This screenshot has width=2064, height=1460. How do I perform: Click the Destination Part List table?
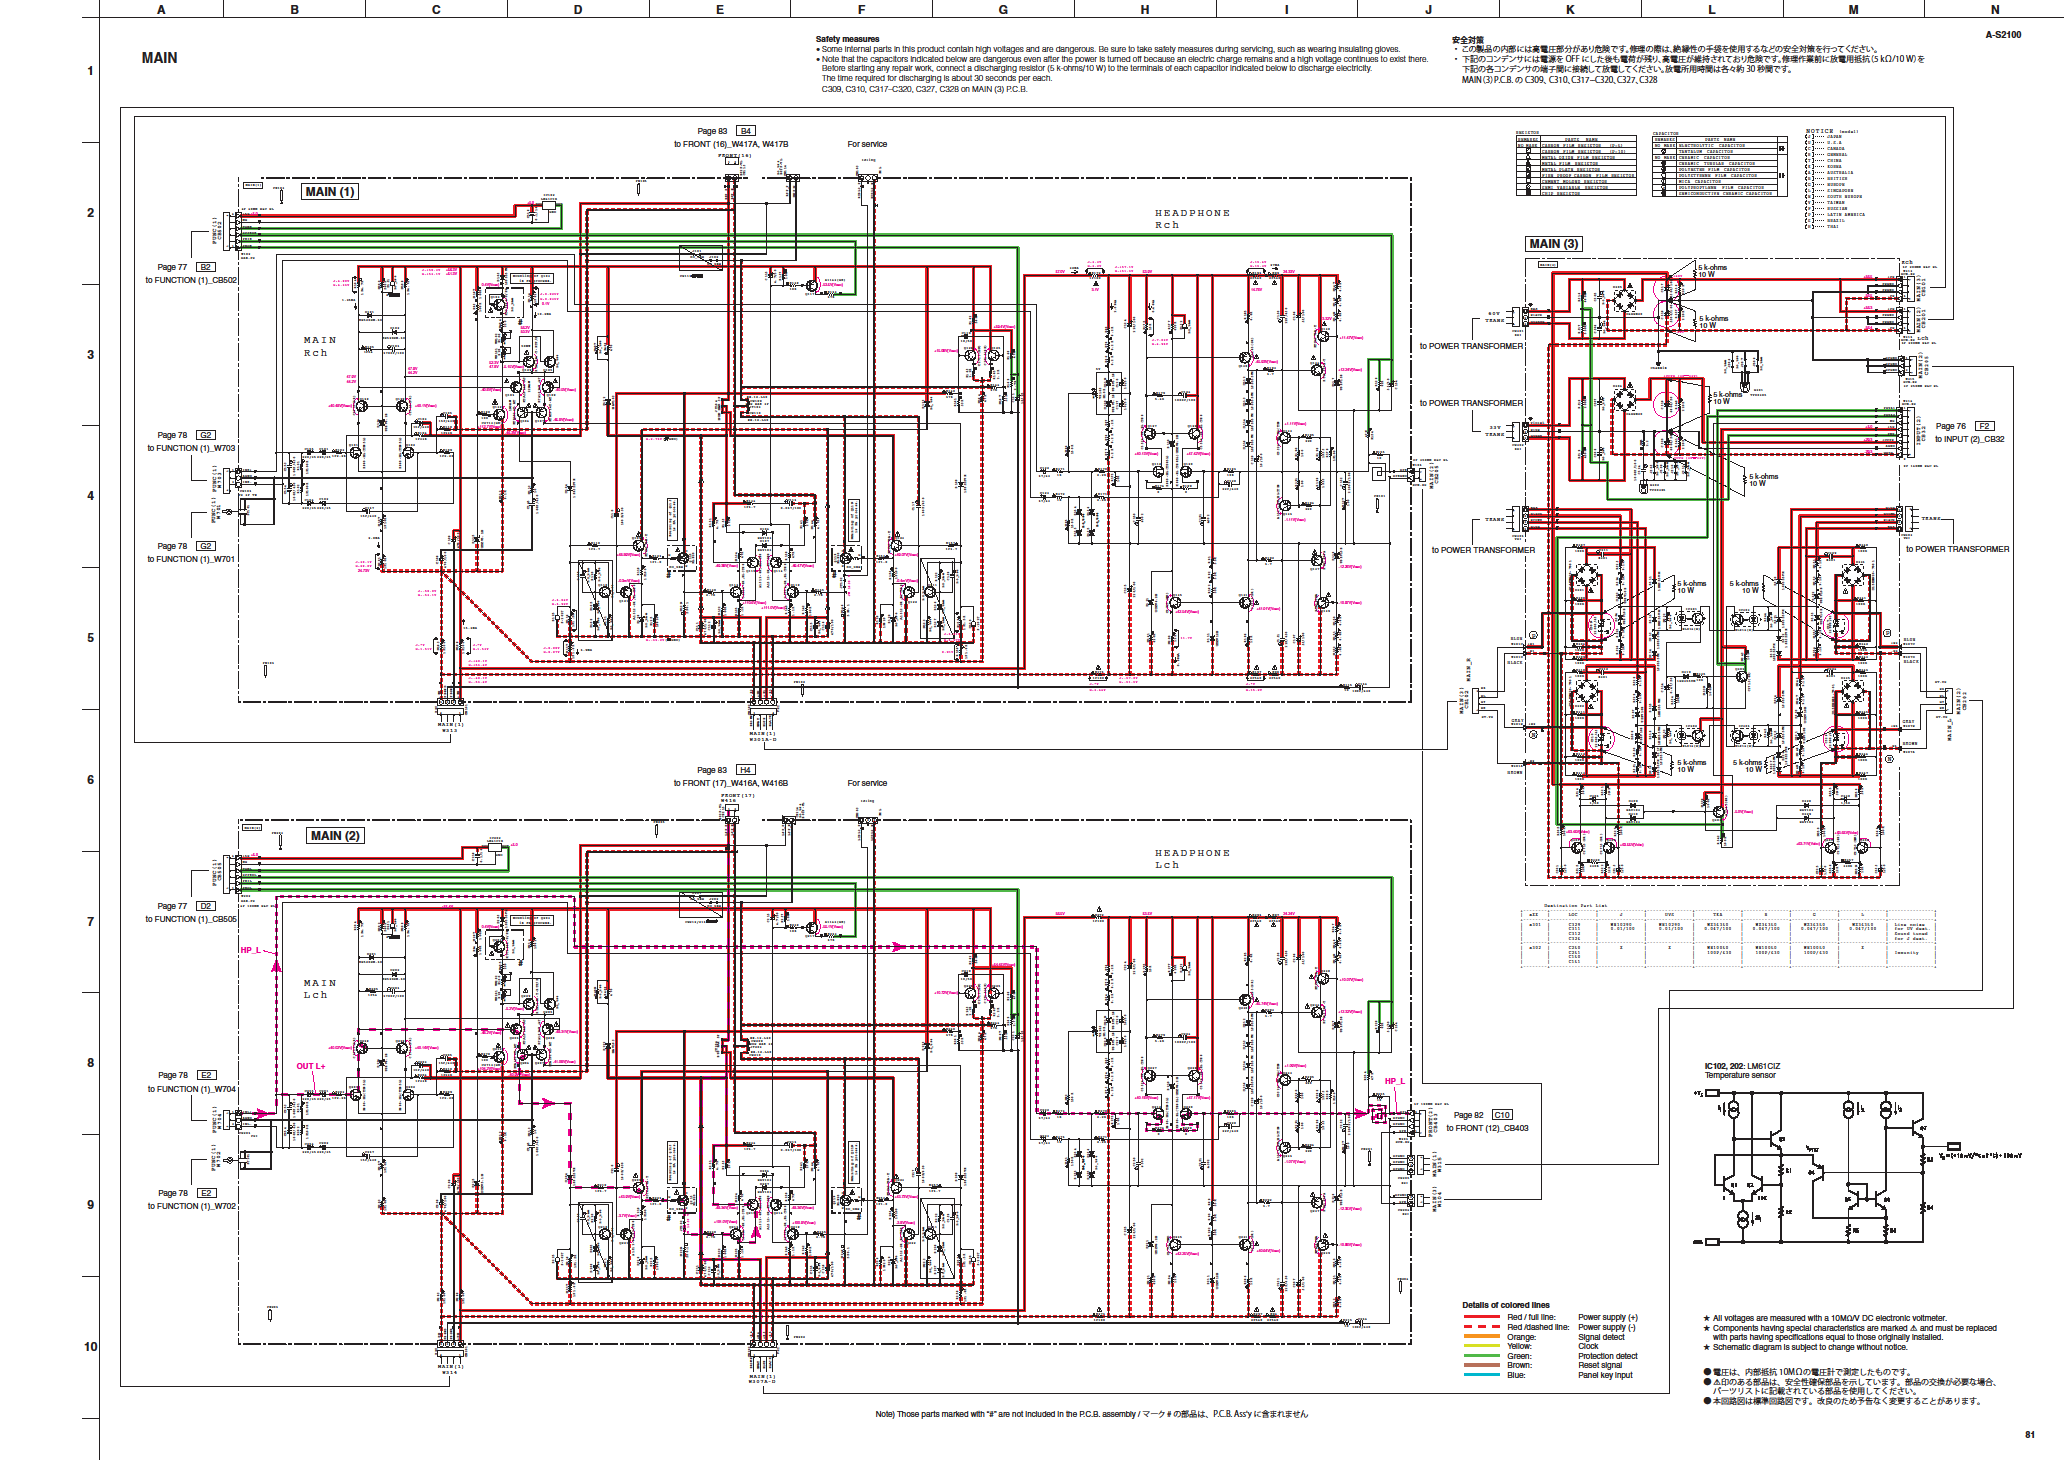tap(1728, 937)
